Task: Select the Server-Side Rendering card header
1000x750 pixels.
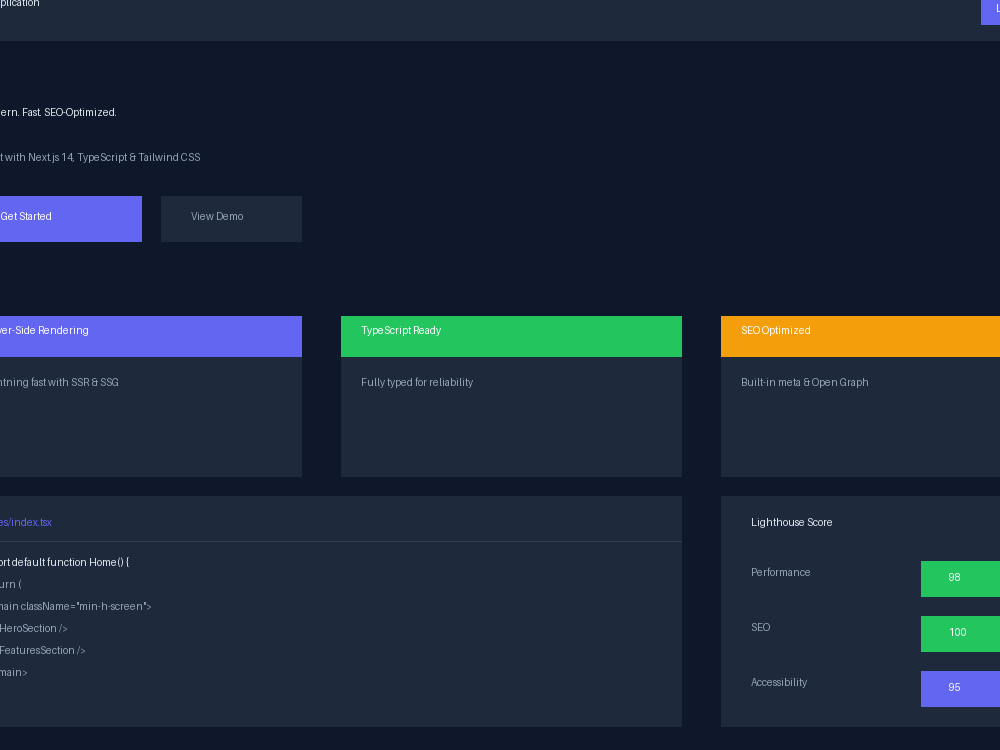Action: [151, 336]
